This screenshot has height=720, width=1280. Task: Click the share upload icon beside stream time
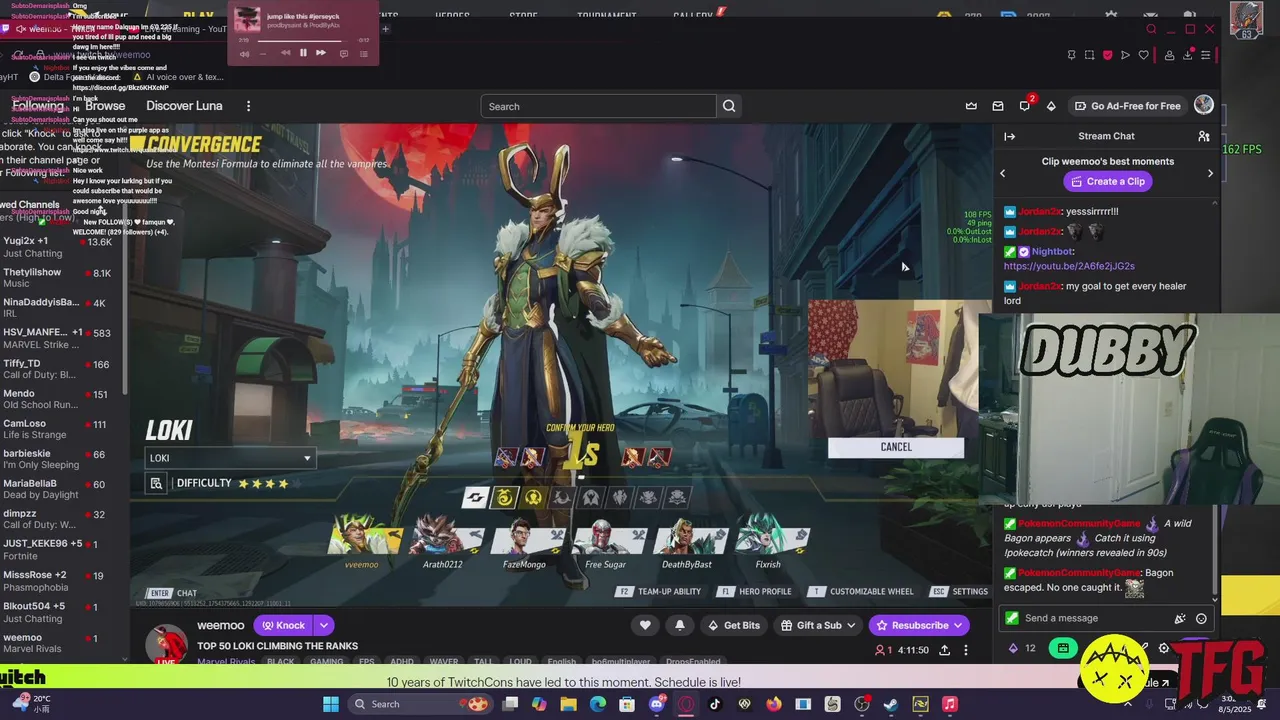(x=944, y=650)
